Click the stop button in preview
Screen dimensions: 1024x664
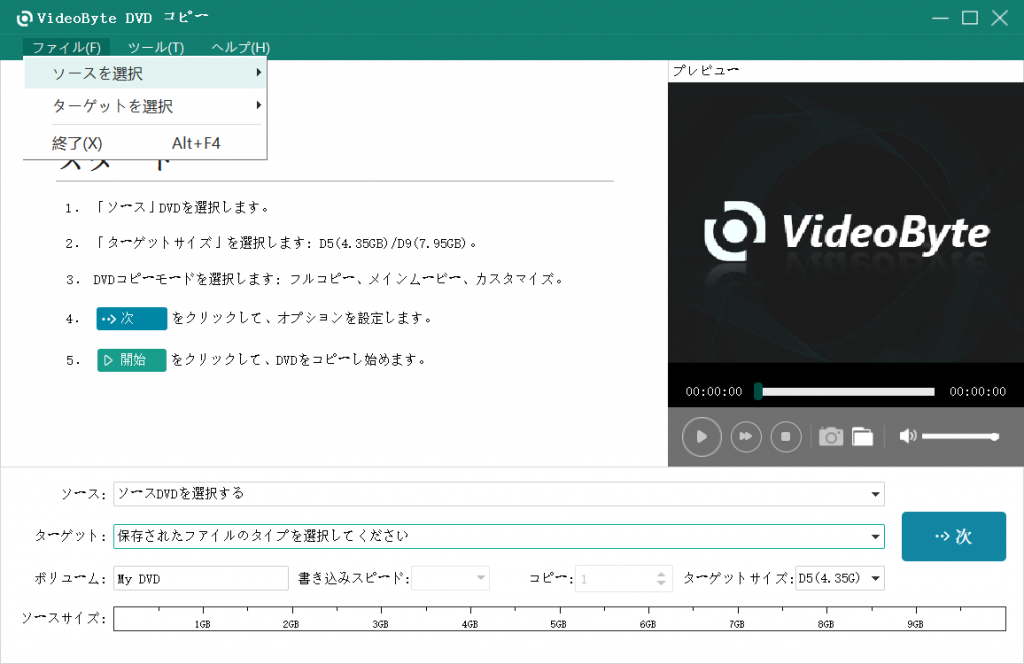tap(786, 436)
